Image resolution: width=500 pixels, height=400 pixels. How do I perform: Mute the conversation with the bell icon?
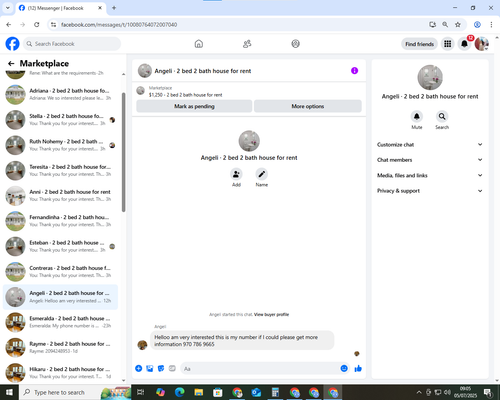pos(417,116)
